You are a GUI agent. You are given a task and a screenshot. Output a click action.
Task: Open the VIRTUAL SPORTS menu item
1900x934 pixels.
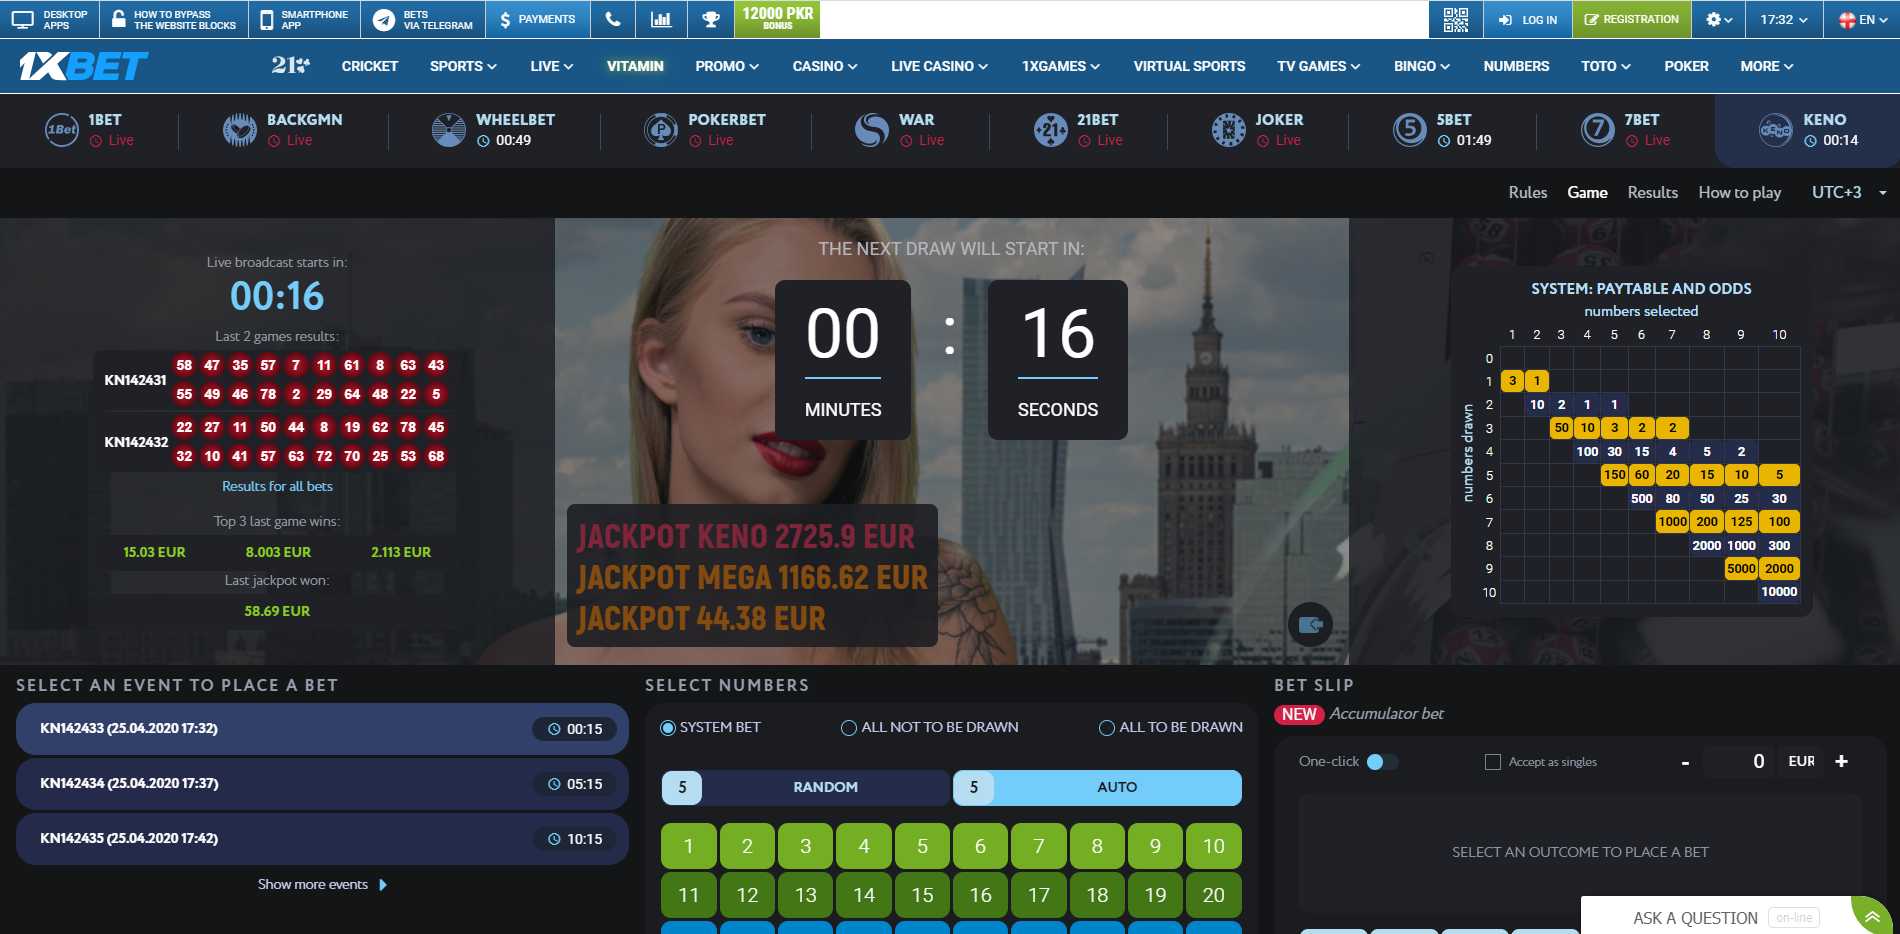click(1189, 66)
